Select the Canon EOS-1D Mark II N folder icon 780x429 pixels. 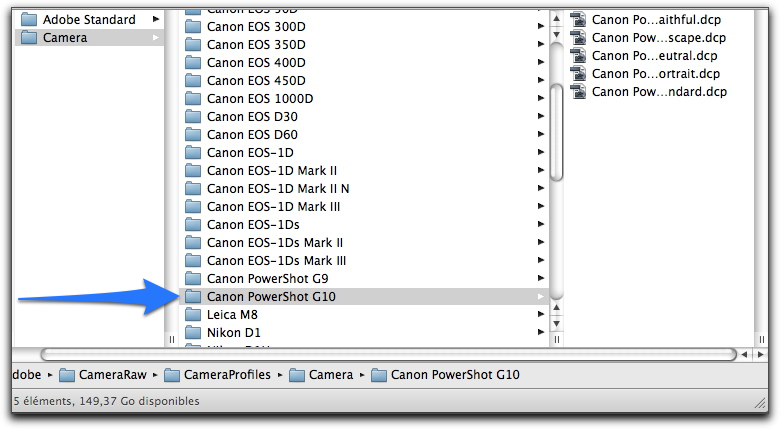pos(193,188)
